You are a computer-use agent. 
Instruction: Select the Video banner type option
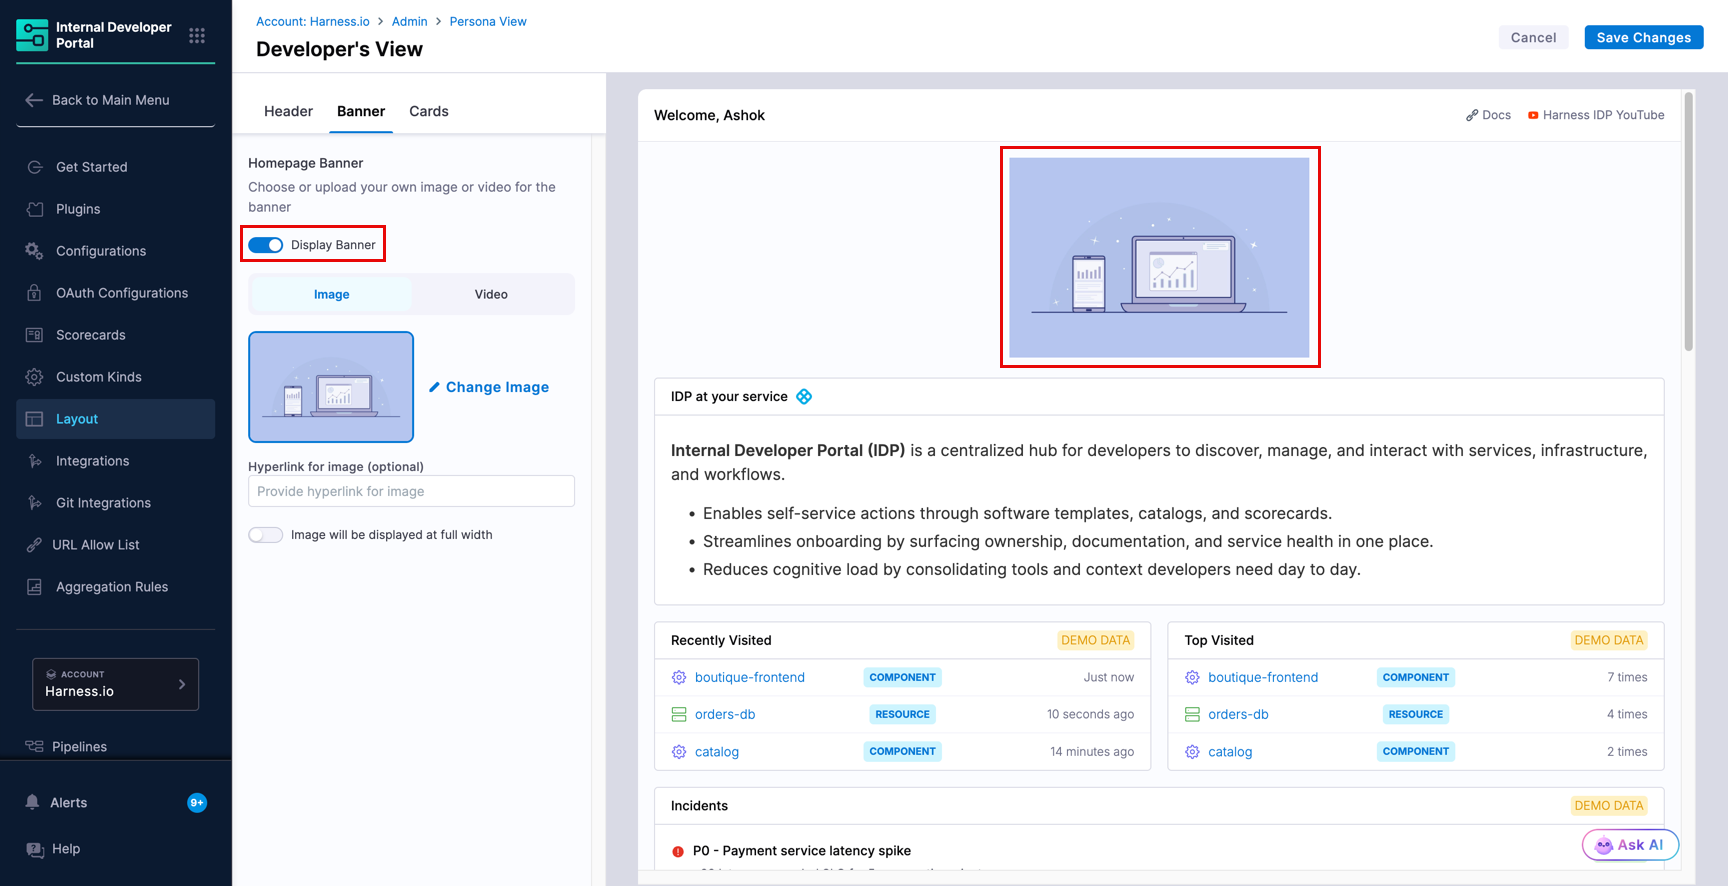[491, 294]
